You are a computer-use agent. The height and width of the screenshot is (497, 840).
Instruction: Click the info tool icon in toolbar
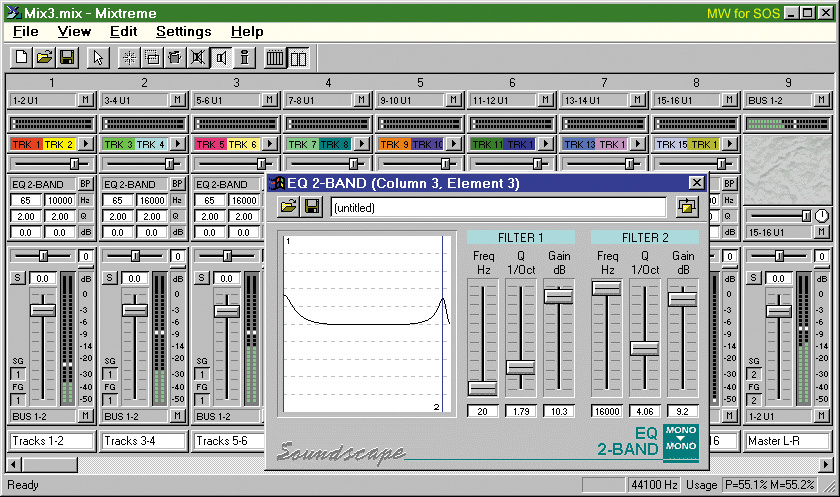[243, 58]
